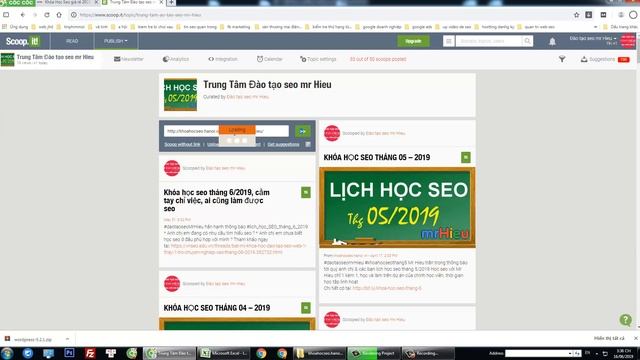This screenshot has width=640, height=360.
Task: Open green action icon on THÁNG 05 – 2019 post
Action: tap(466, 158)
